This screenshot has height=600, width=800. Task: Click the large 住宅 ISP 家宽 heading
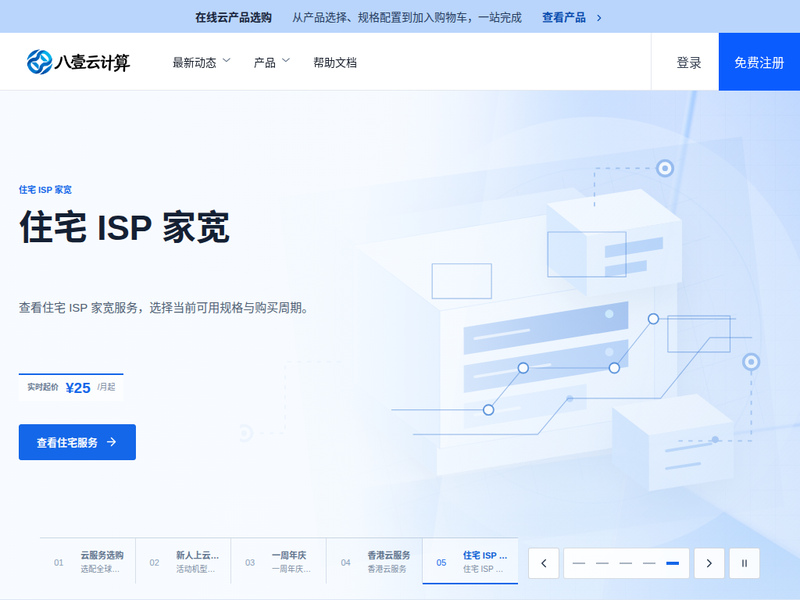124,227
